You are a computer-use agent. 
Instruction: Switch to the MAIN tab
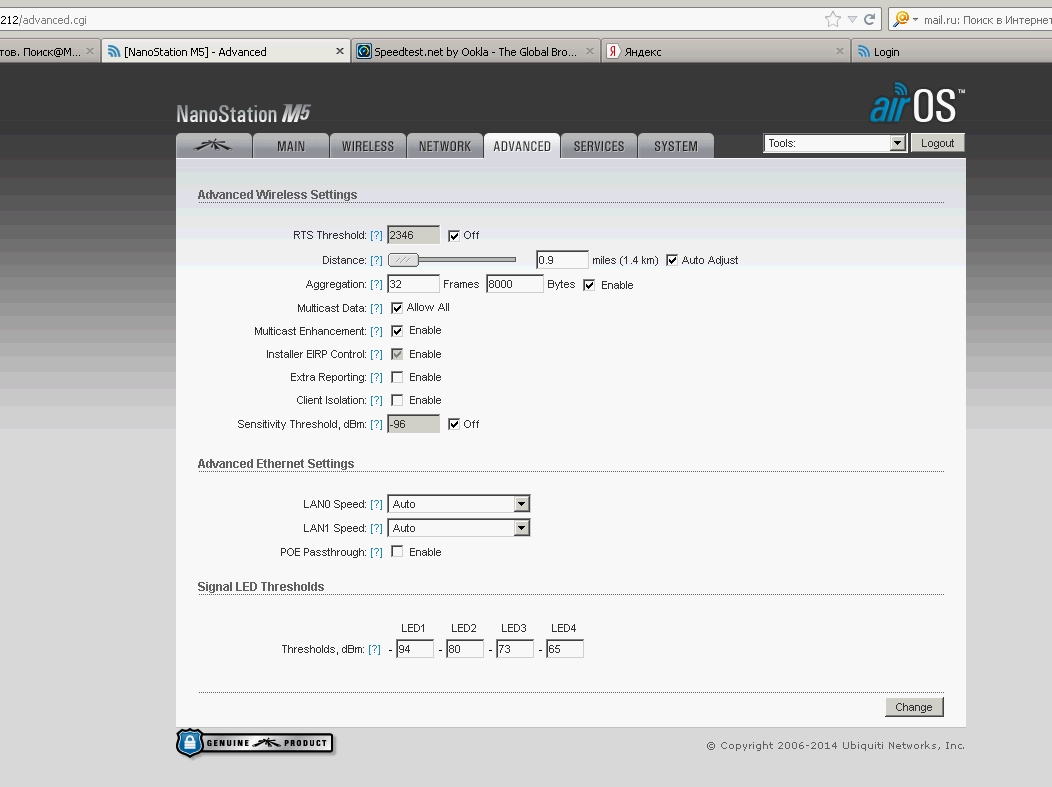[x=291, y=146]
